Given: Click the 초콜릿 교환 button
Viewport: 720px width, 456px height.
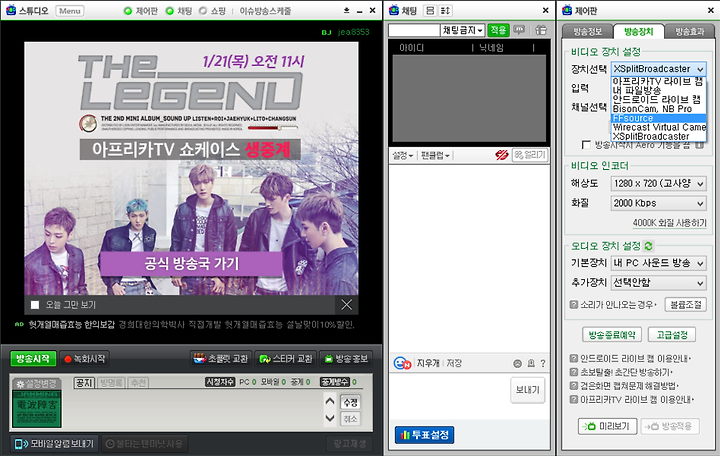Looking at the screenshot, I should [221, 359].
